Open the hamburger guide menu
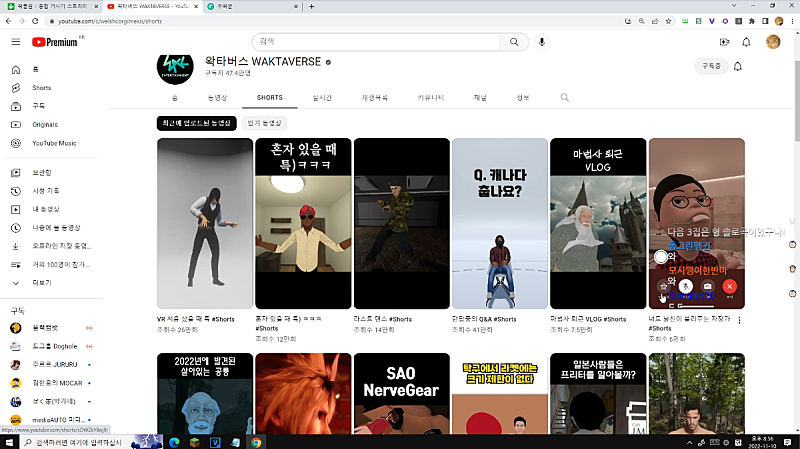The width and height of the screenshot is (800, 449). tap(15, 42)
